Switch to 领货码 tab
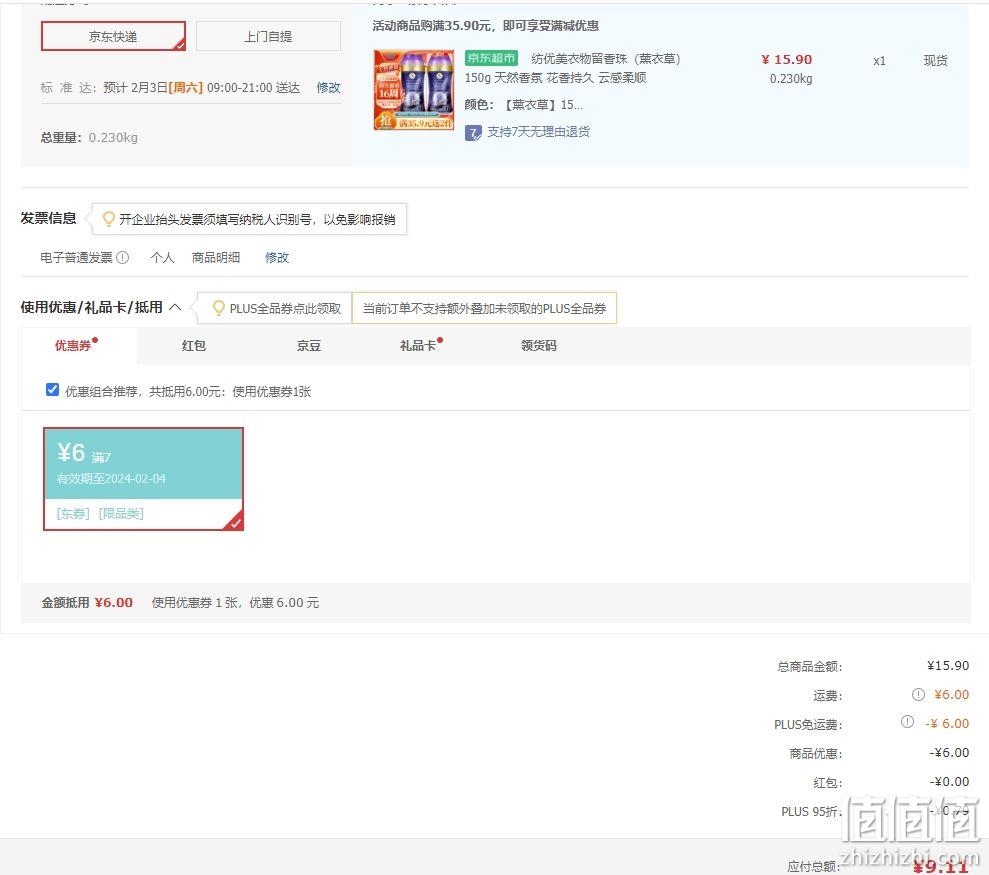This screenshot has width=989, height=875. 539,346
